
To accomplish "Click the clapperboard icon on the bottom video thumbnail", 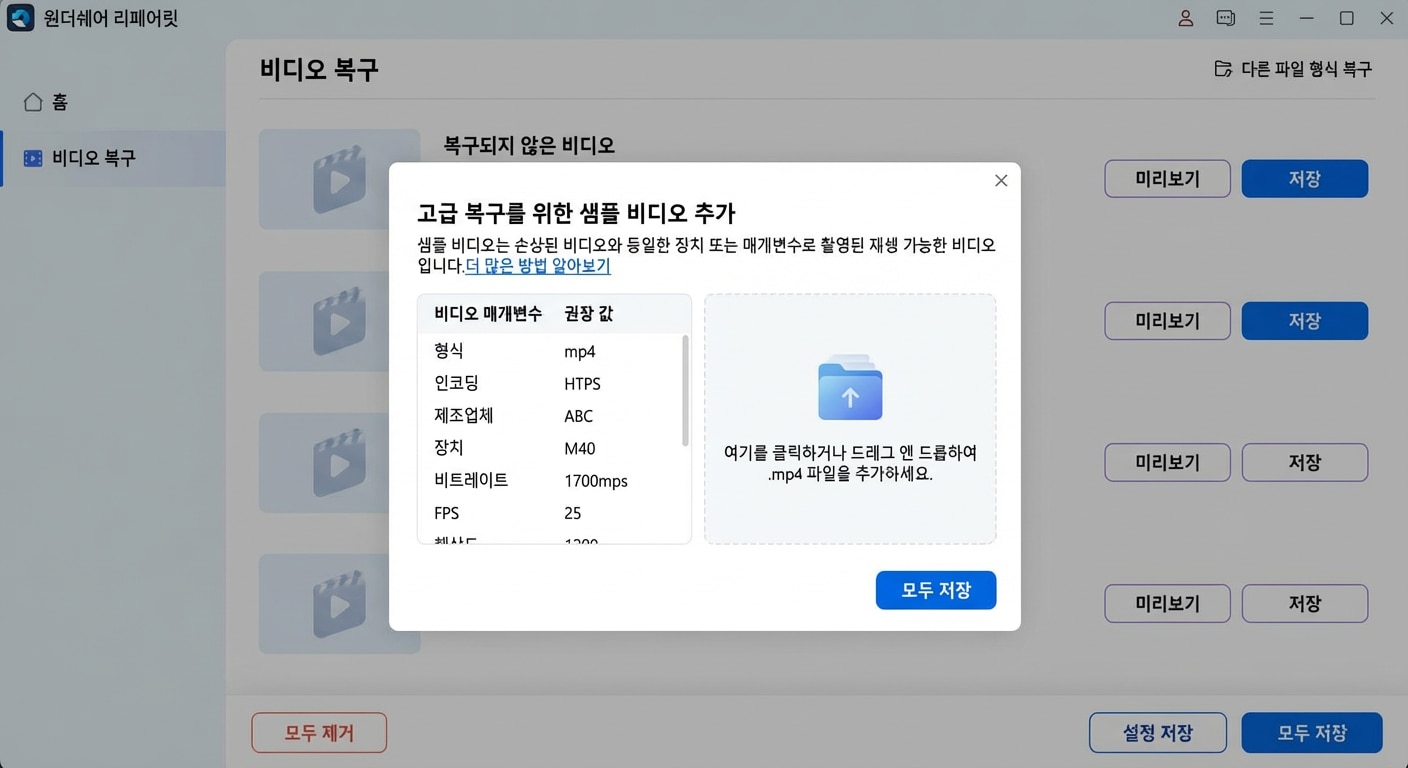I will (x=340, y=603).
